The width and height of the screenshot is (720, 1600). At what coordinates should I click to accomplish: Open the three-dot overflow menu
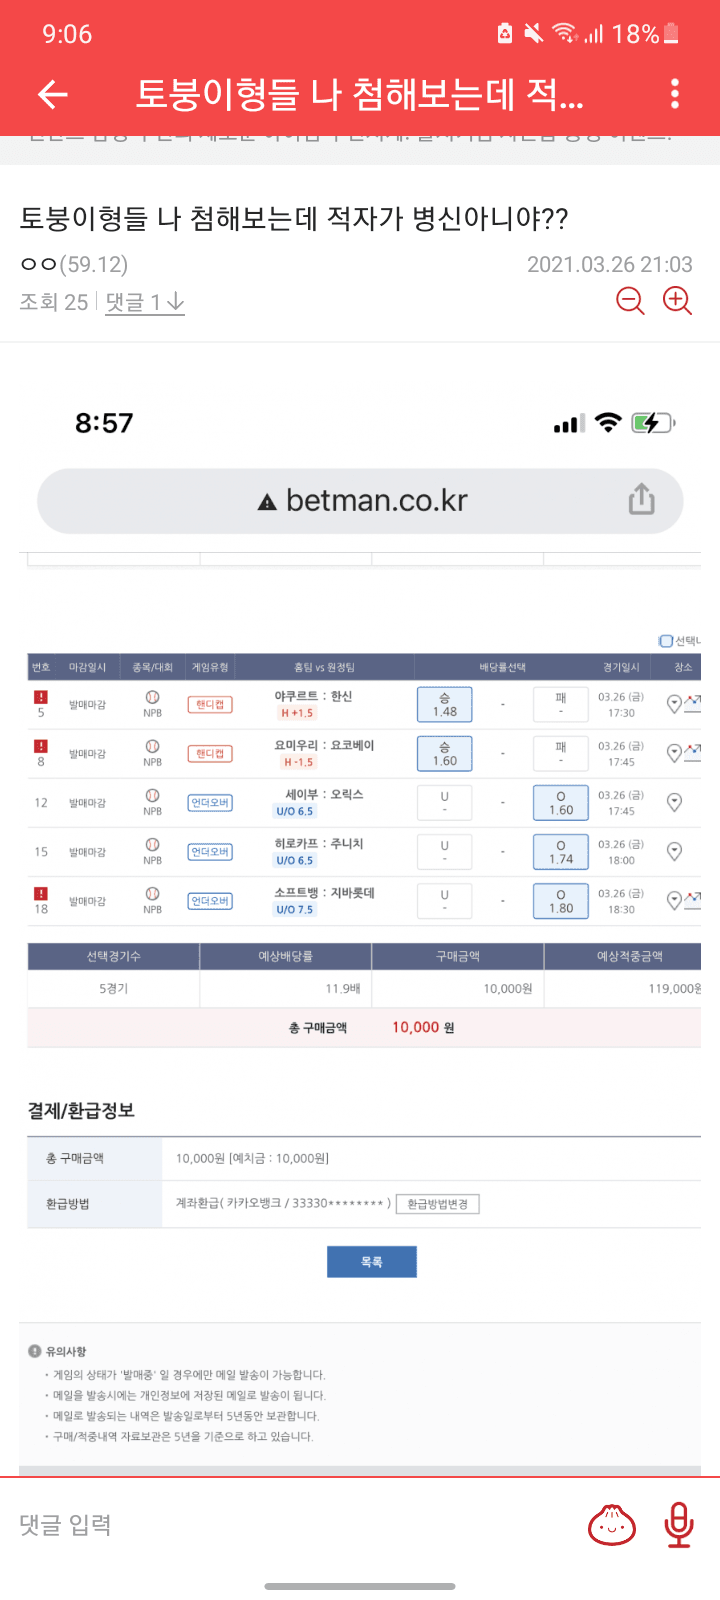(x=675, y=95)
